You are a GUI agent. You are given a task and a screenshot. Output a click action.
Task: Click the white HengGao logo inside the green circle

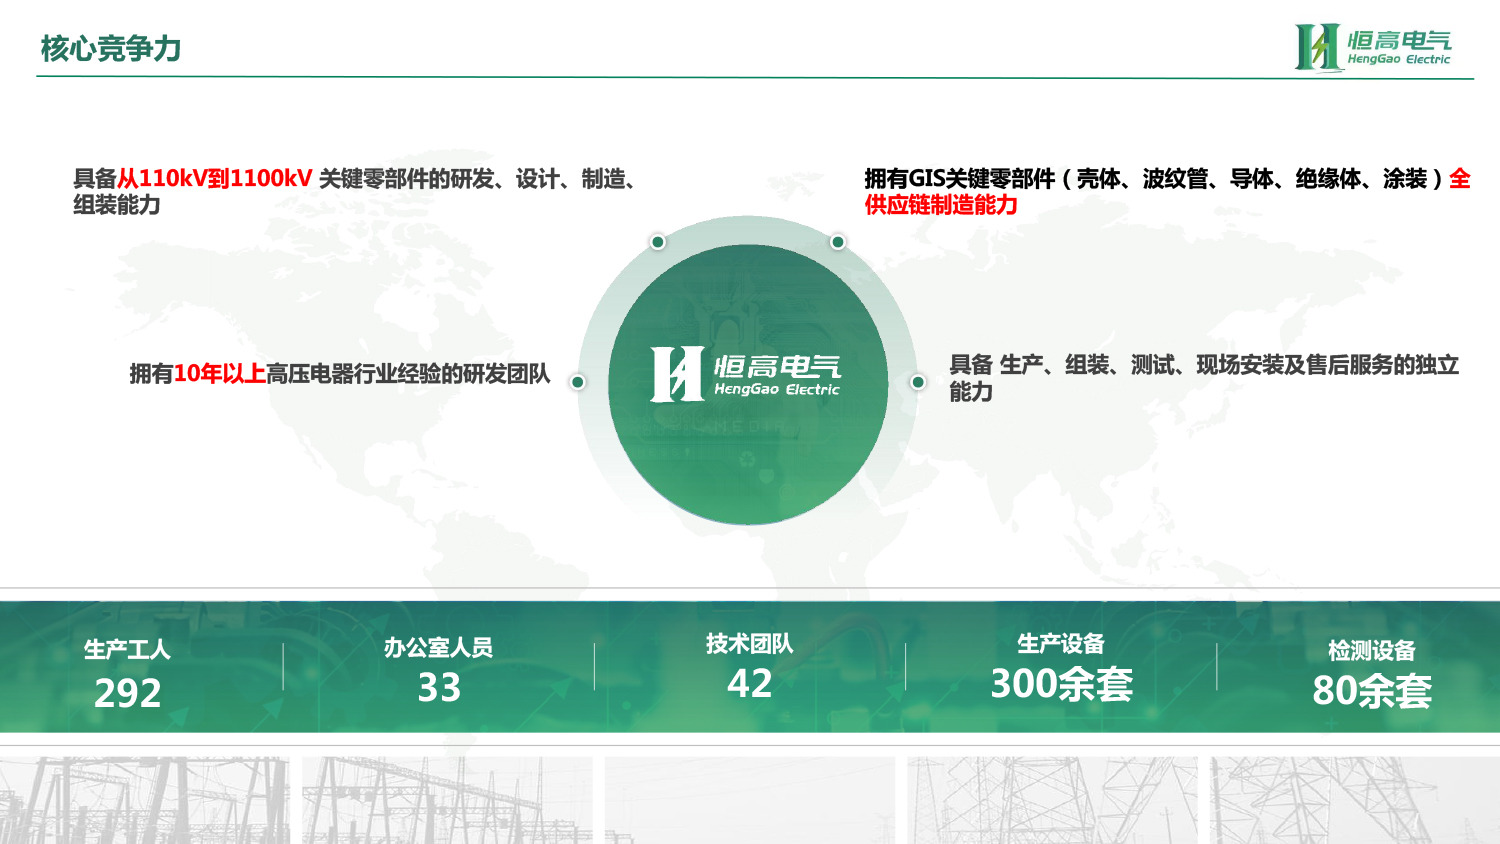tap(745, 375)
